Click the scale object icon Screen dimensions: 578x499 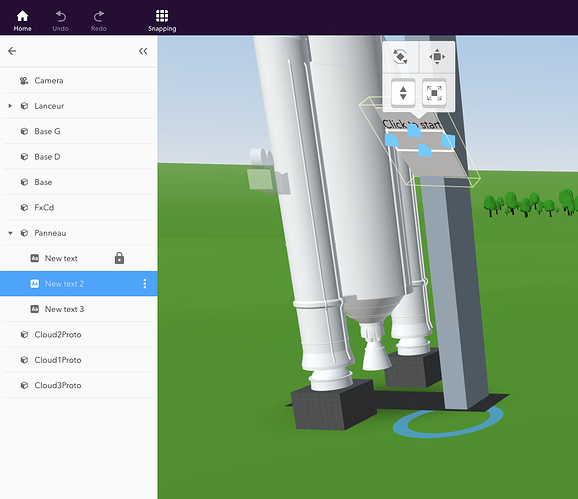click(434, 93)
